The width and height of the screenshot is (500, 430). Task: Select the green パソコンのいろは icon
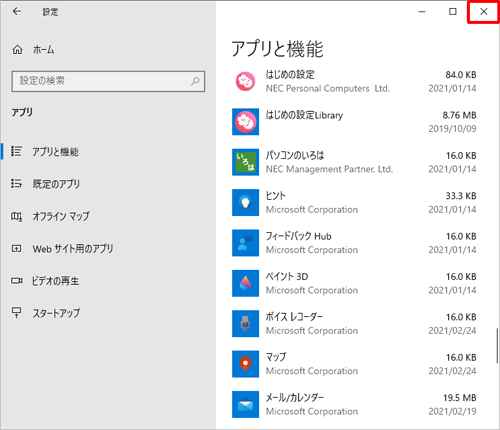tap(246, 162)
